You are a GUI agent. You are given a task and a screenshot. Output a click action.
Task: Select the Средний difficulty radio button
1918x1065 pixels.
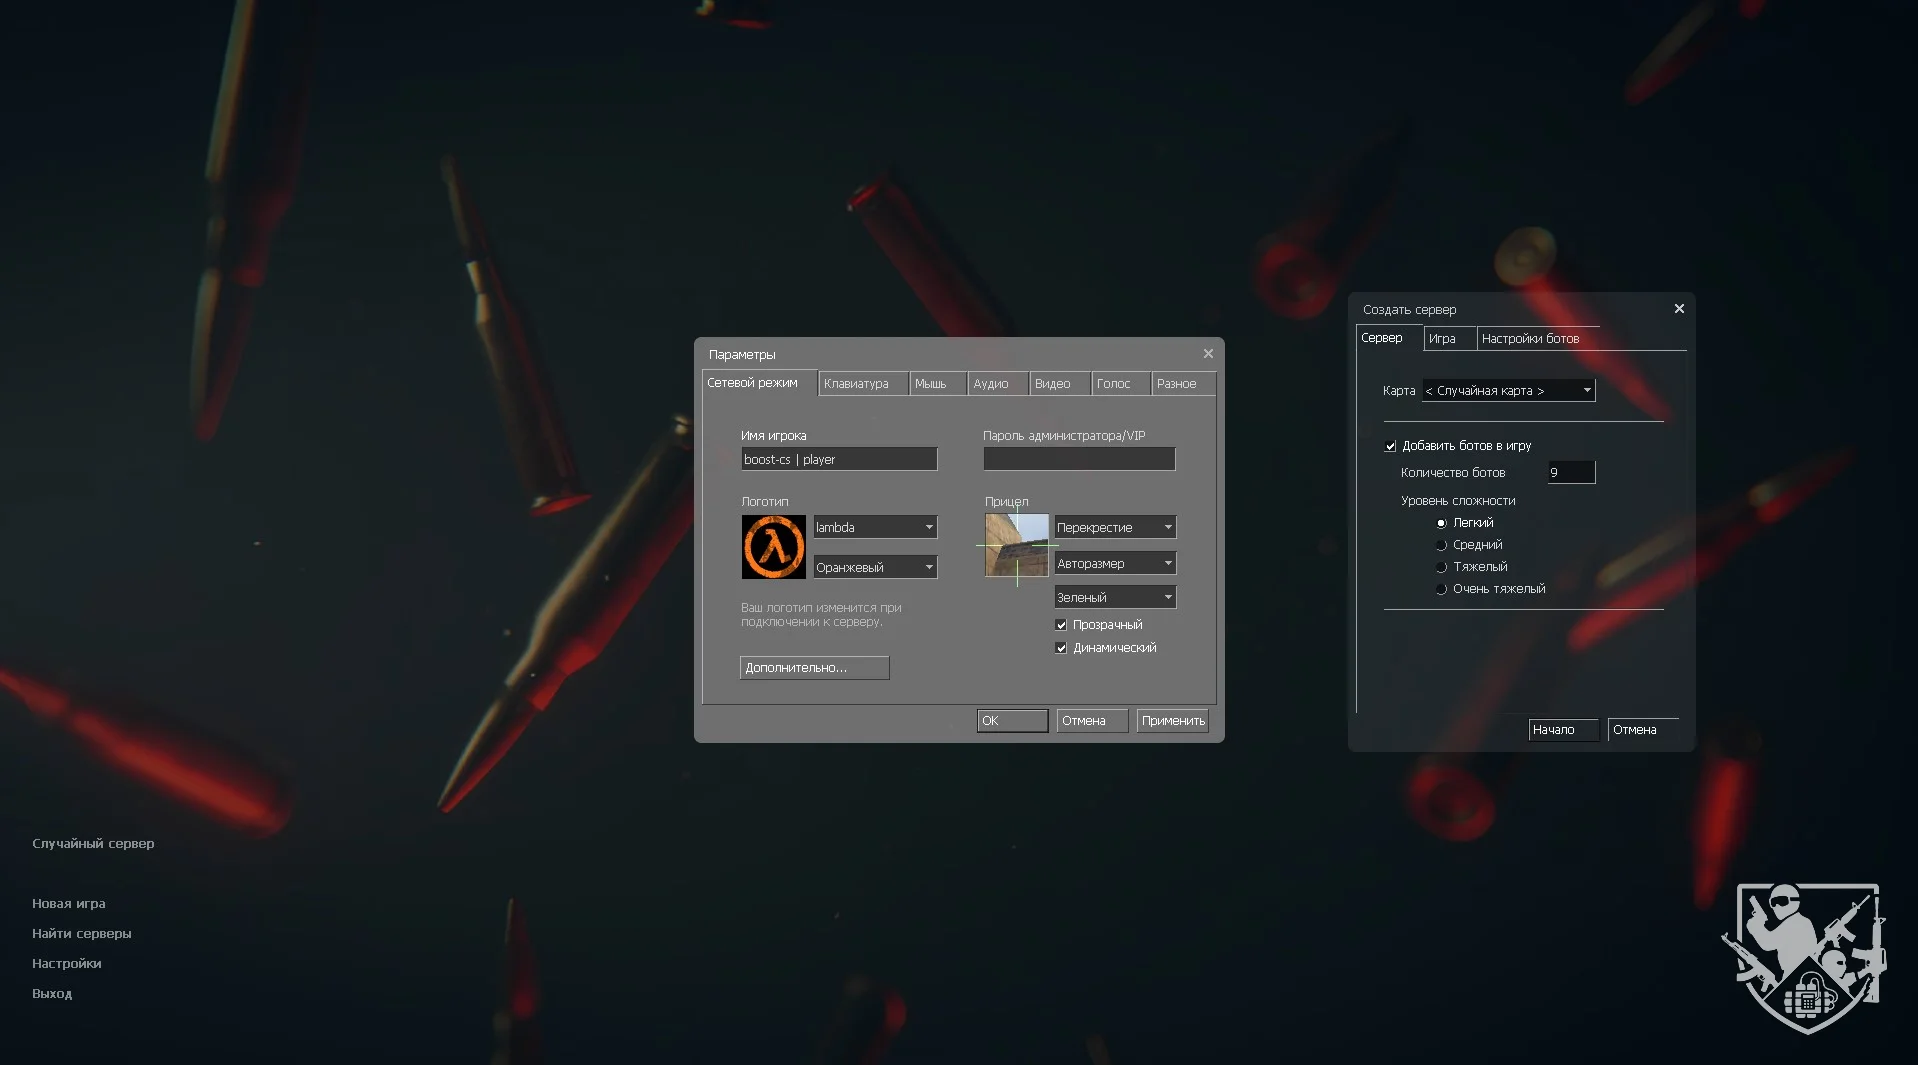coord(1441,545)
